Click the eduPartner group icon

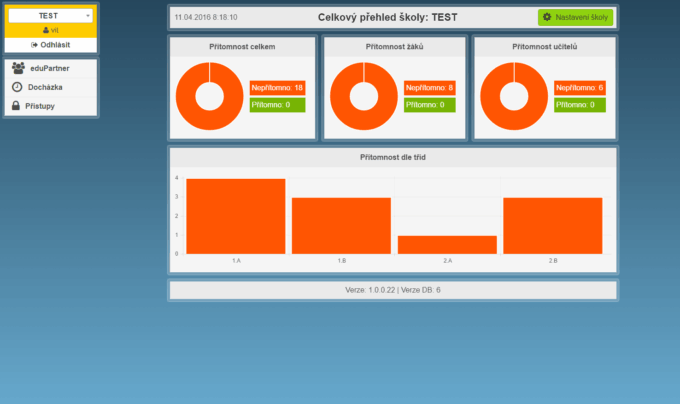tap(18, 68)
